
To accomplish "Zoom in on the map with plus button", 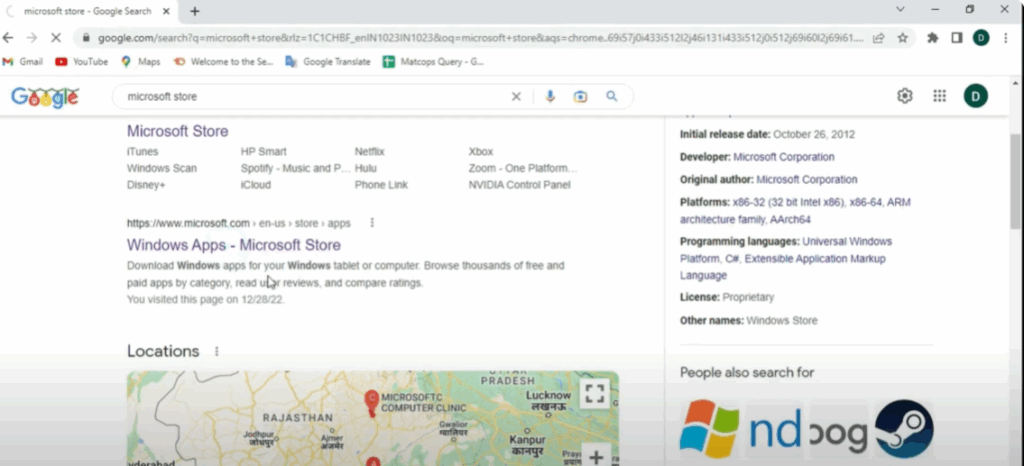I will click(x=595, y=456).
